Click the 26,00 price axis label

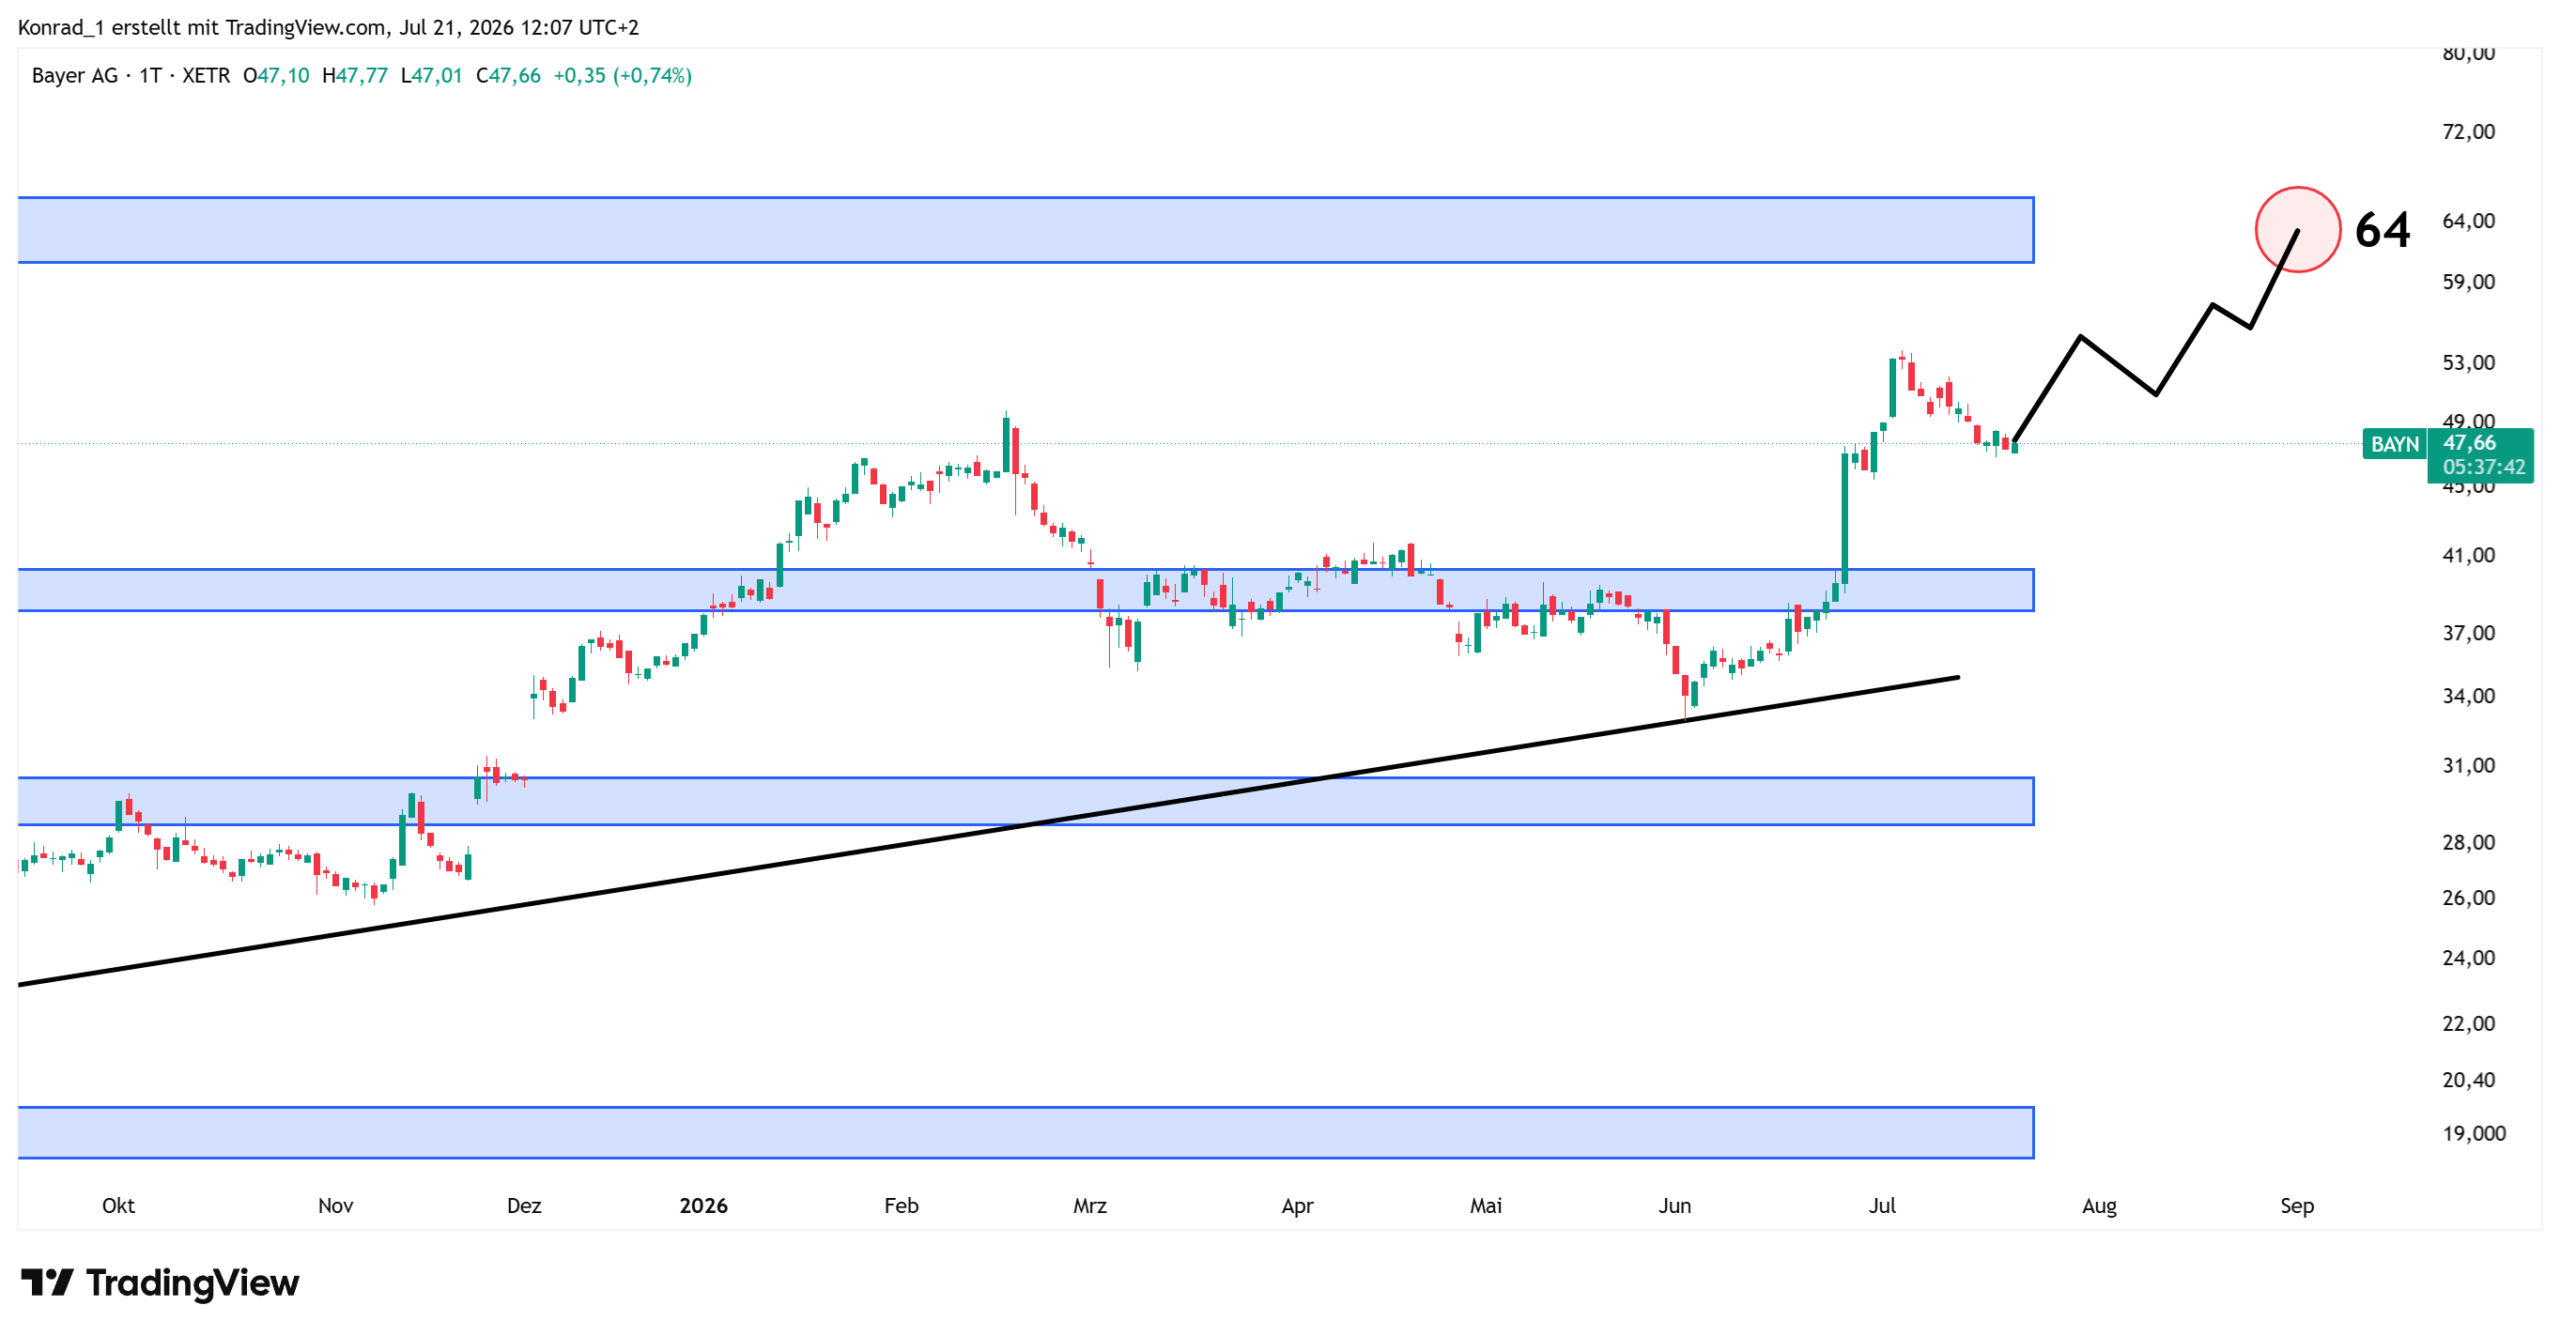pos(2468,899)
